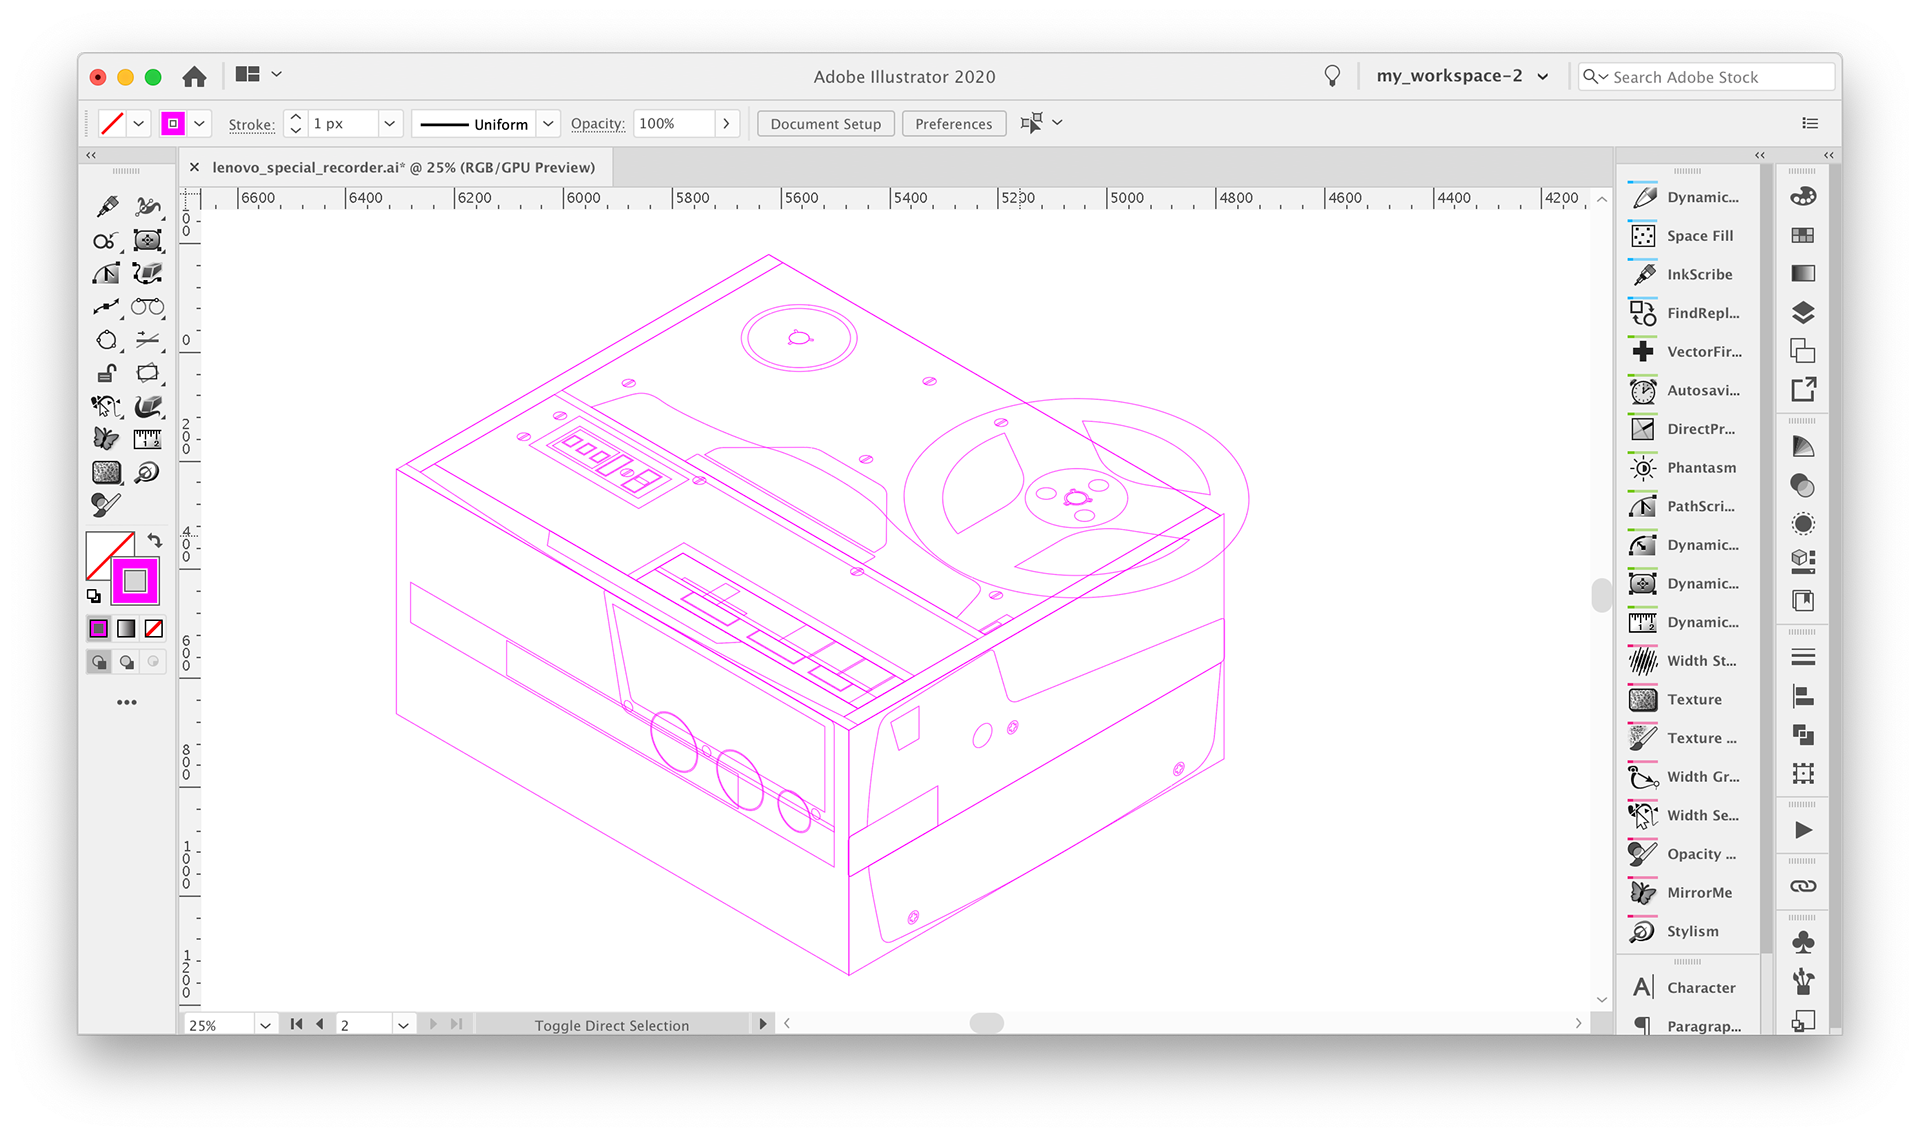Open the Layers panel icon
This screenshot has height=1137, width=1920.
click(x=1802, y=313)
